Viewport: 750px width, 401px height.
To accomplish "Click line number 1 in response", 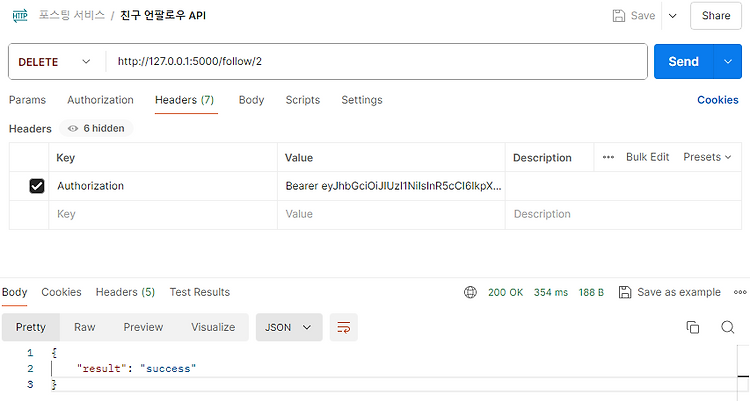I will pyautogui.click(x=30, y=353).
